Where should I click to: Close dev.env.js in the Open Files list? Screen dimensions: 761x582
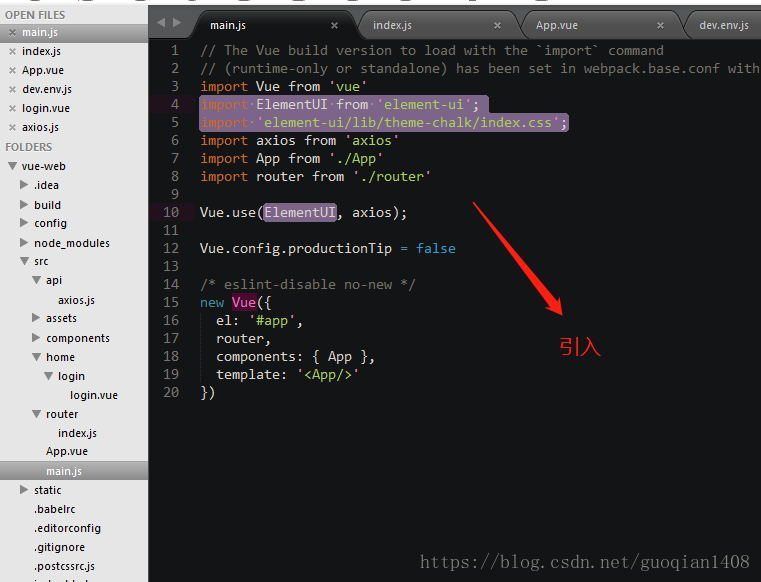(13, 89)
